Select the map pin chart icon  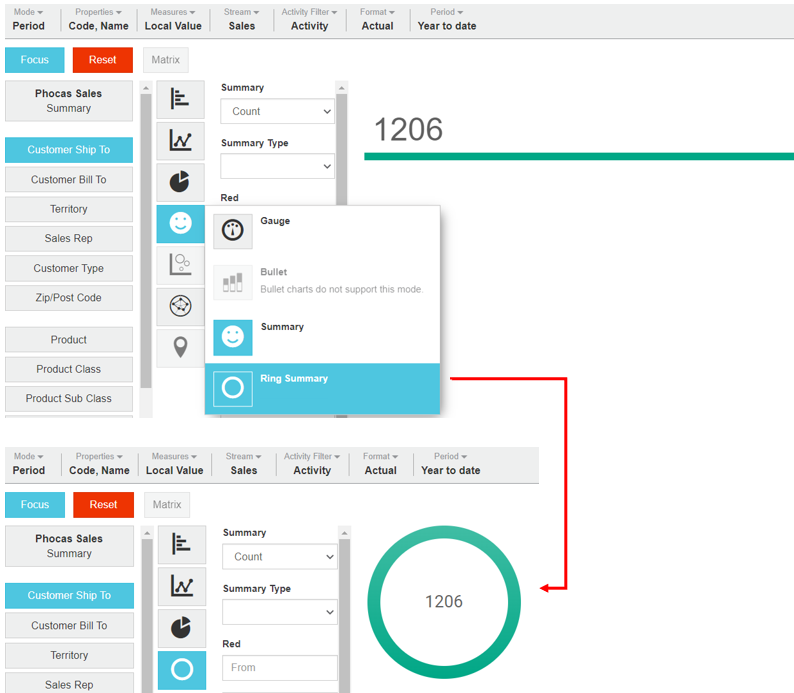pos(180,347)
